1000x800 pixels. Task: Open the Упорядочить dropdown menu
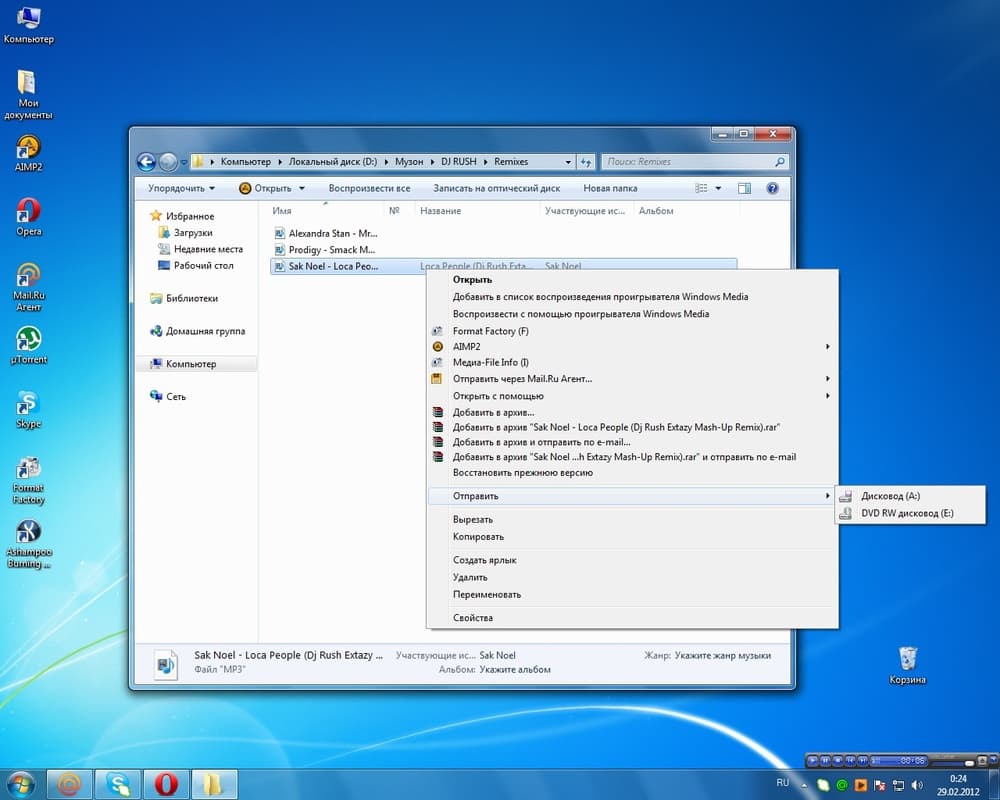[181, 188]
